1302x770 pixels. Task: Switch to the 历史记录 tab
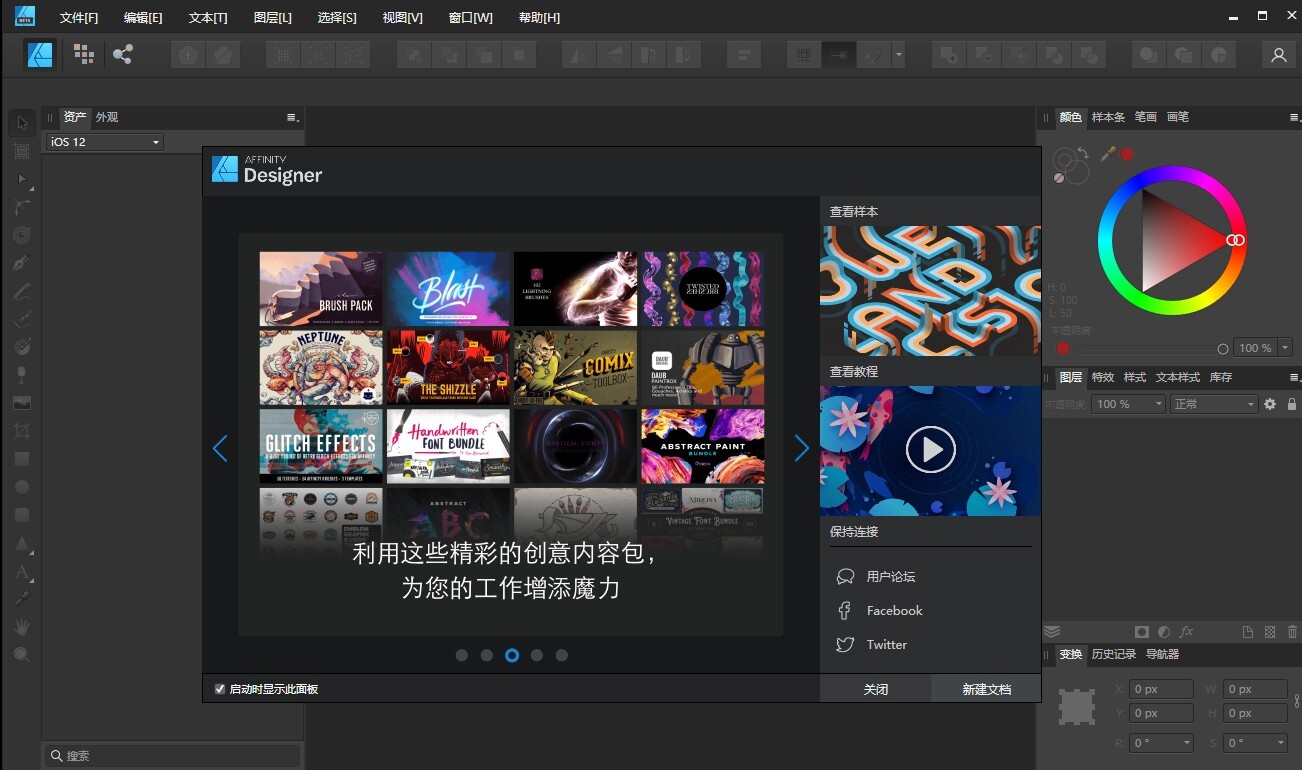pyautogui.click(x=1113, y=654)
